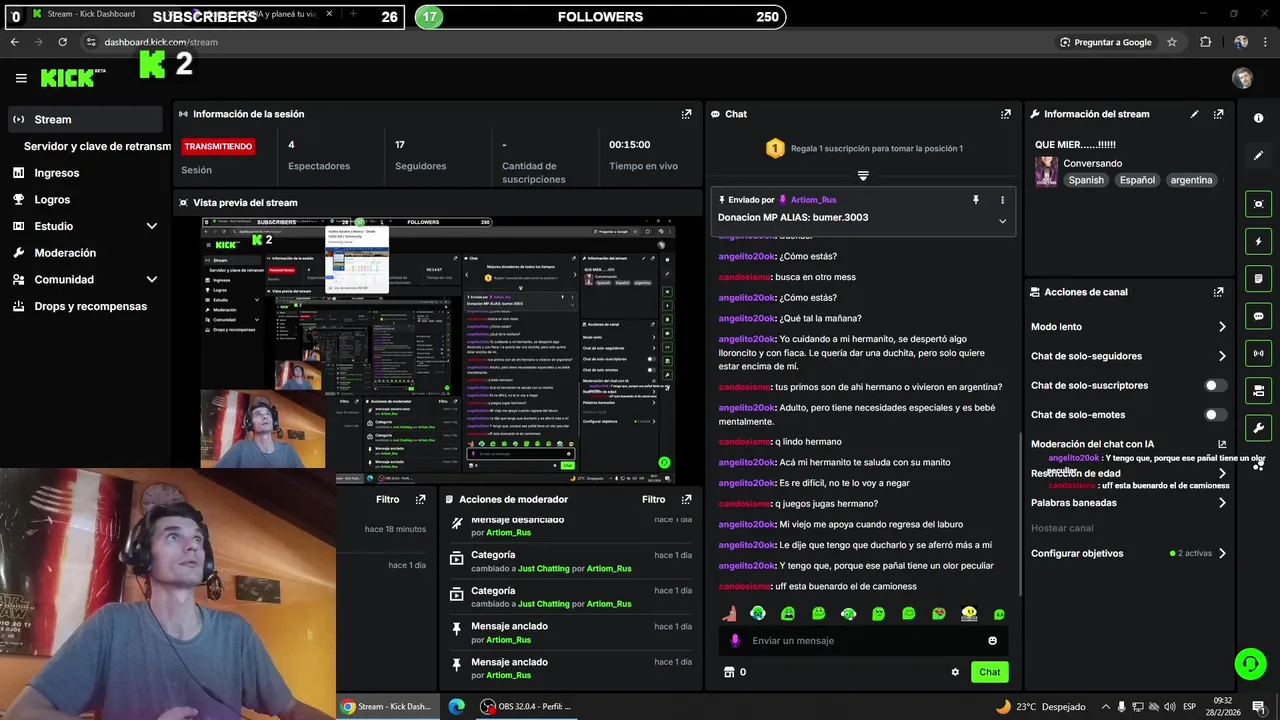
Task: Edit stream info with the pencil in panel header
Action: pos(1194,114)
